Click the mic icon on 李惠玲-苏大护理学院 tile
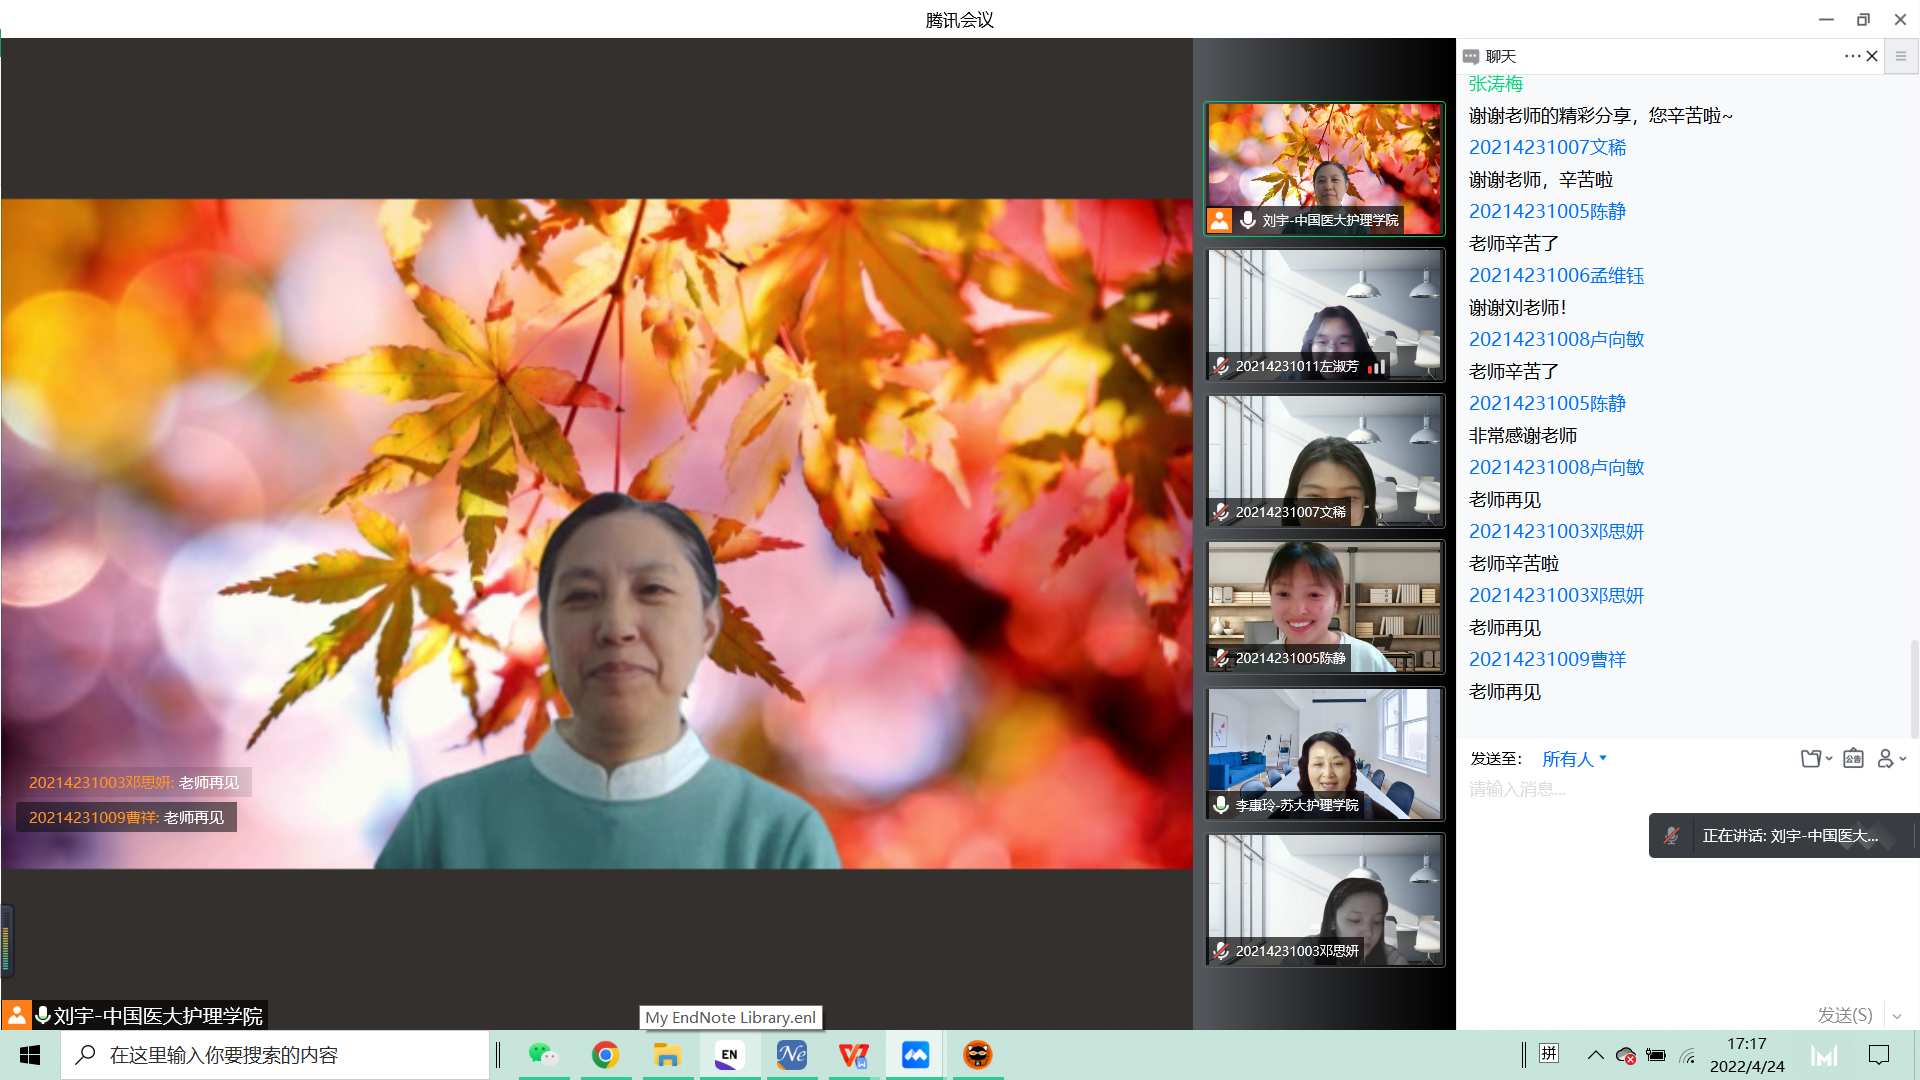 coord(1221,805)
